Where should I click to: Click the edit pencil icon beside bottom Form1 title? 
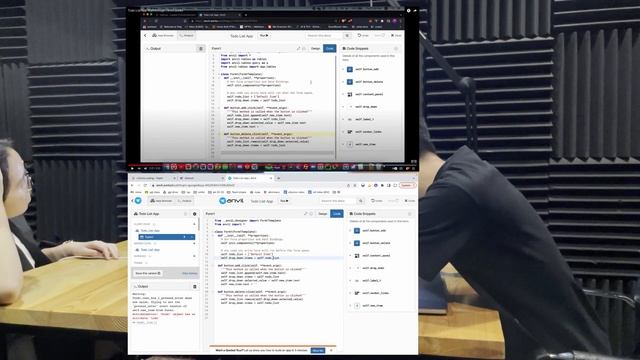(x=305, y=213)
